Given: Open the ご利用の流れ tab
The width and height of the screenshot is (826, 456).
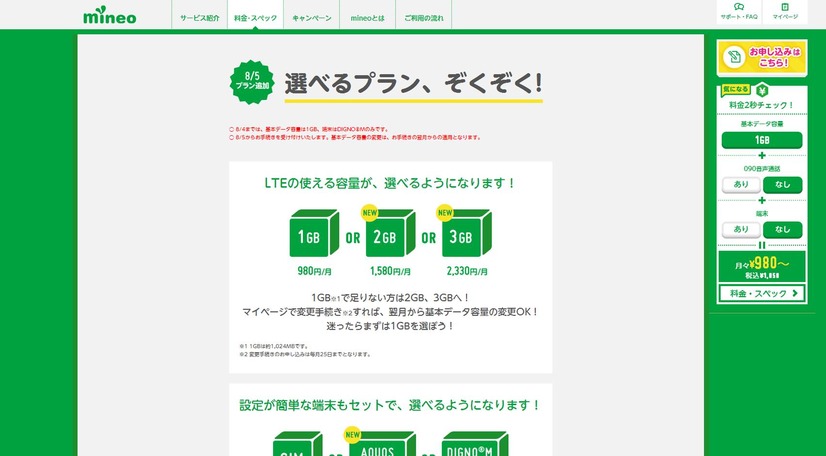Looking at the screenshot, I should tap(424, 17).
